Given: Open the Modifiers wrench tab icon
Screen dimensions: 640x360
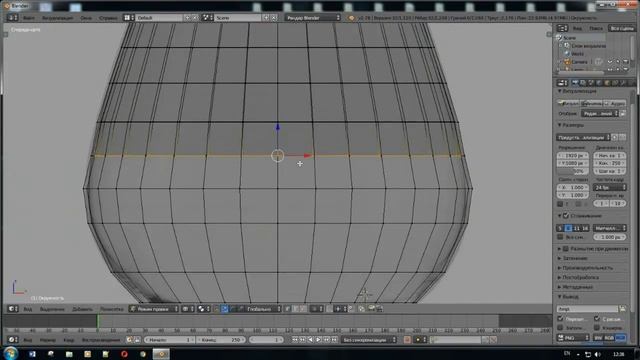Looking at the screenshot, I should coord(623,83).
